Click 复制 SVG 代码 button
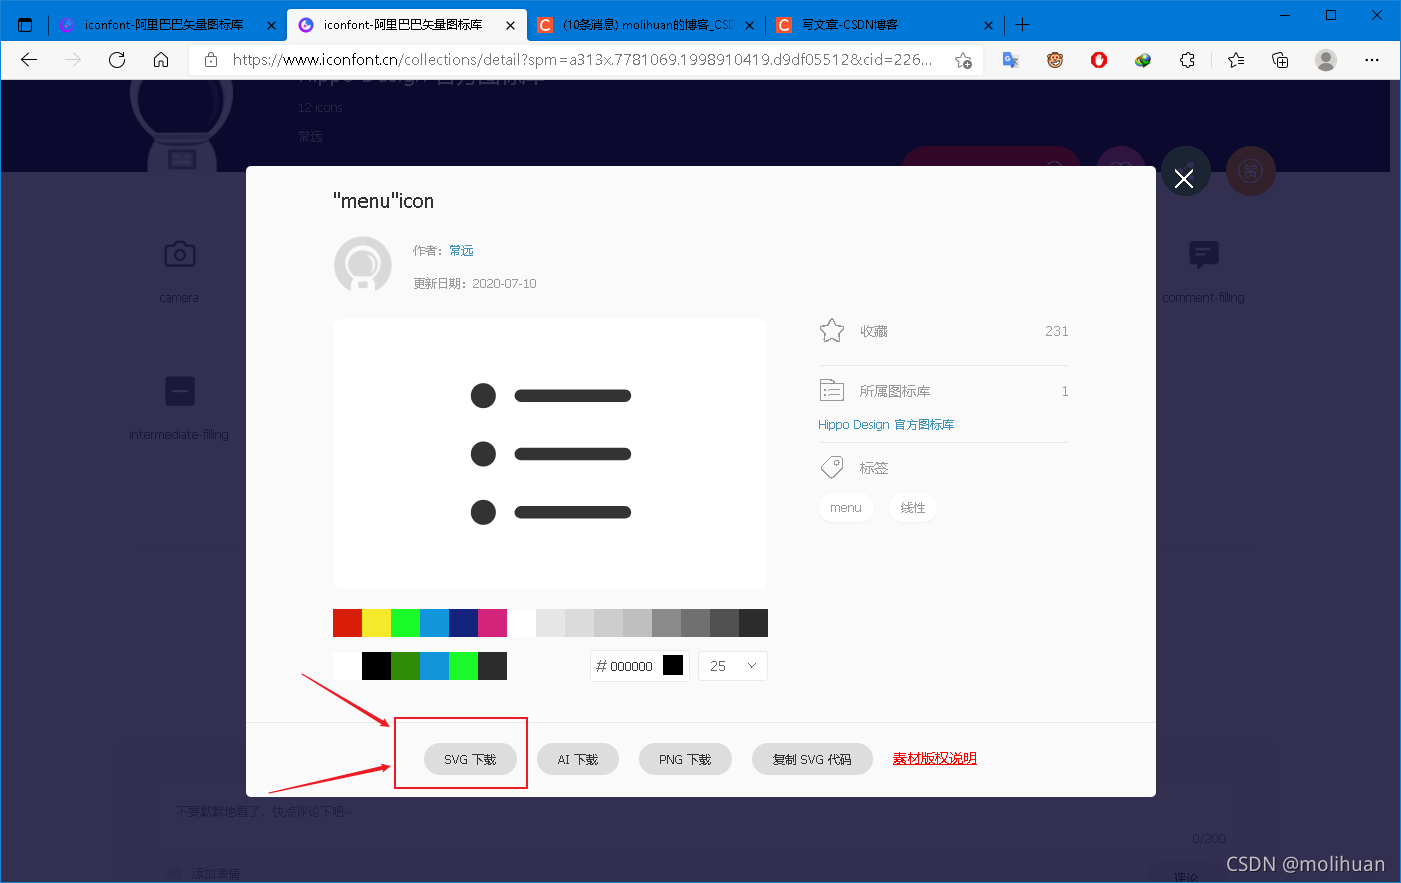Viewport: 1401px width, 883px height. 812,759
